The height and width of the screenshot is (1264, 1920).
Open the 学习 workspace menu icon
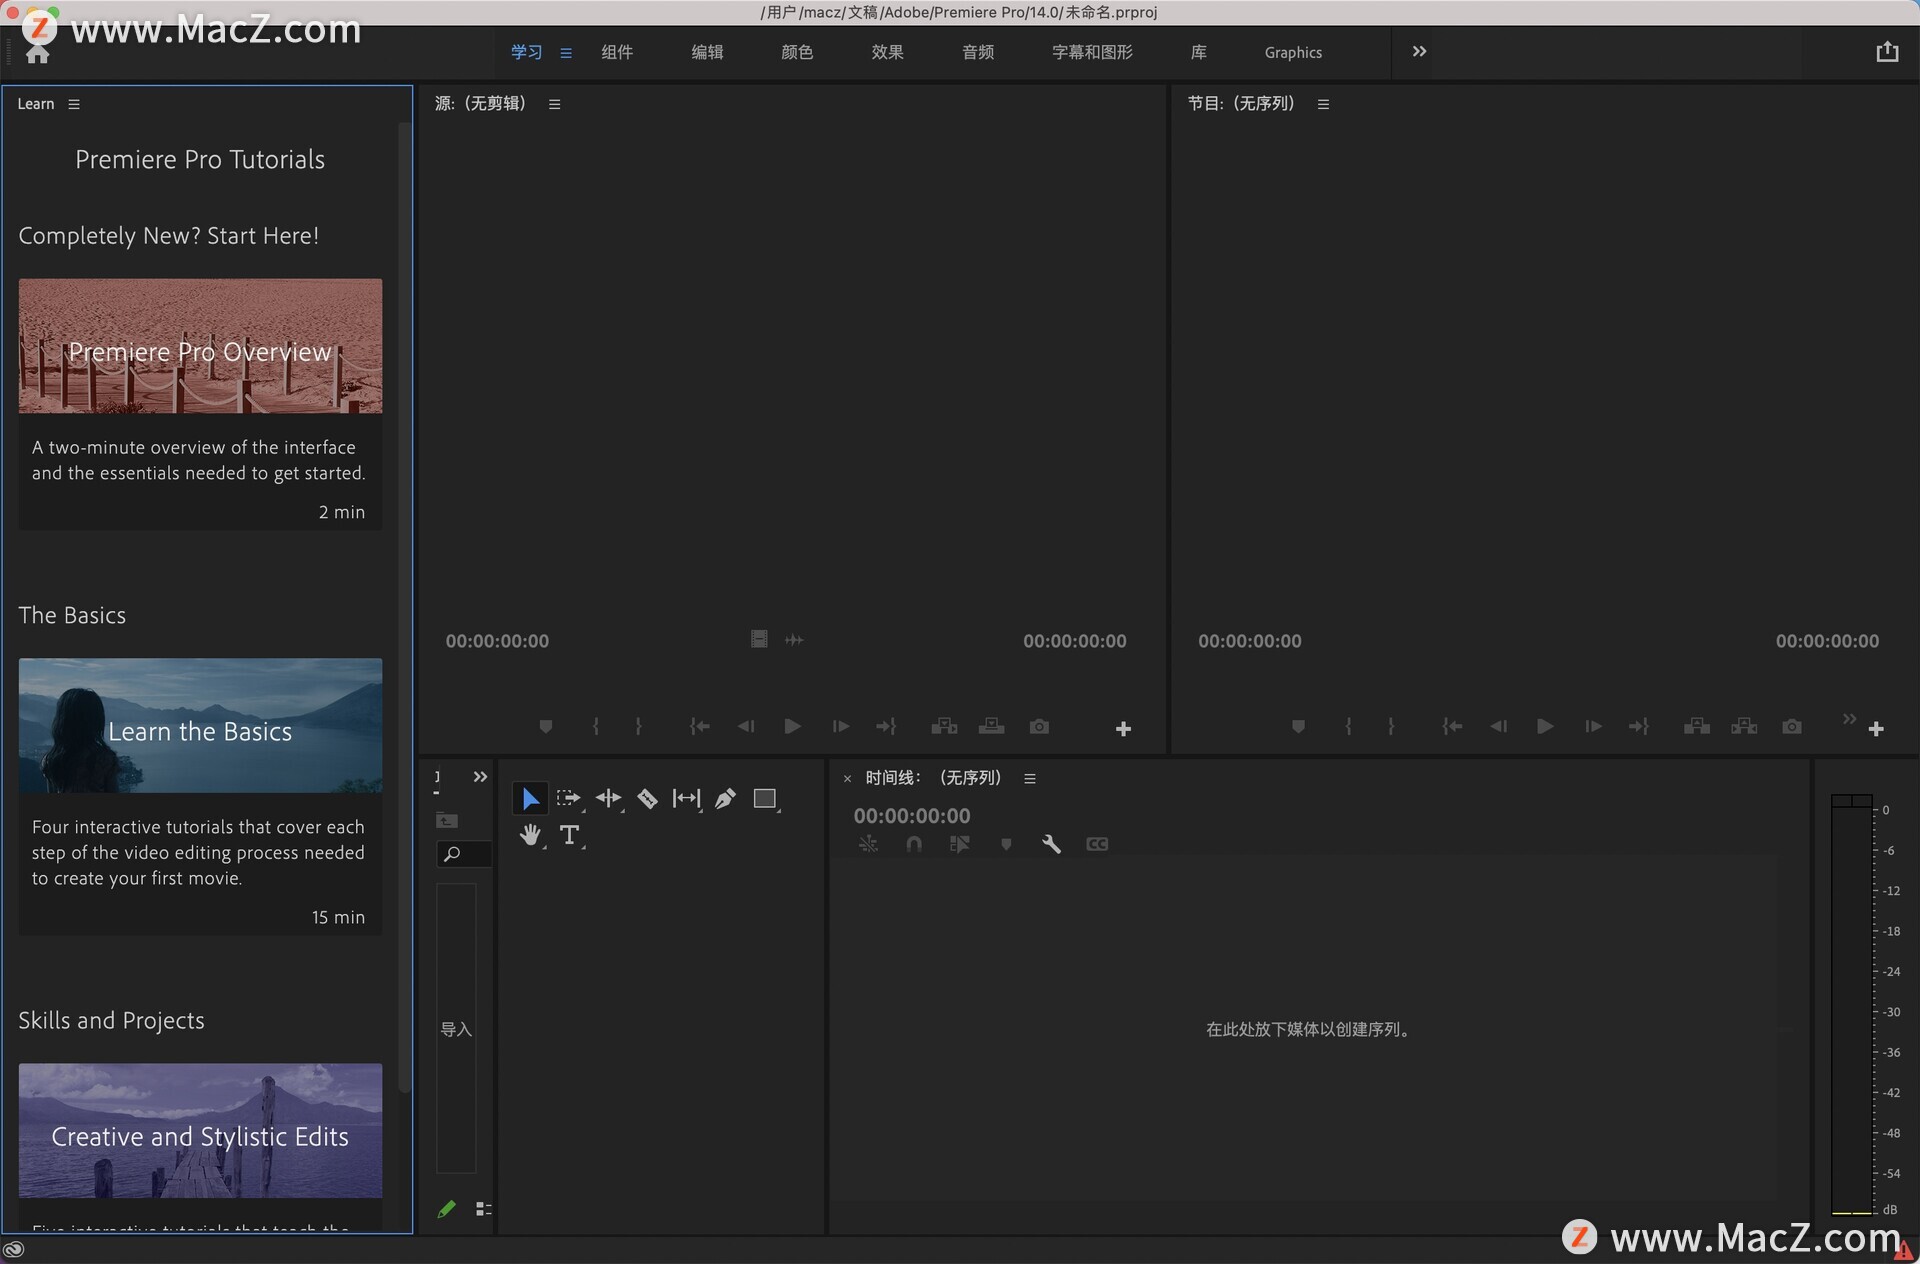pyautogui.click(x=566, y=53)
